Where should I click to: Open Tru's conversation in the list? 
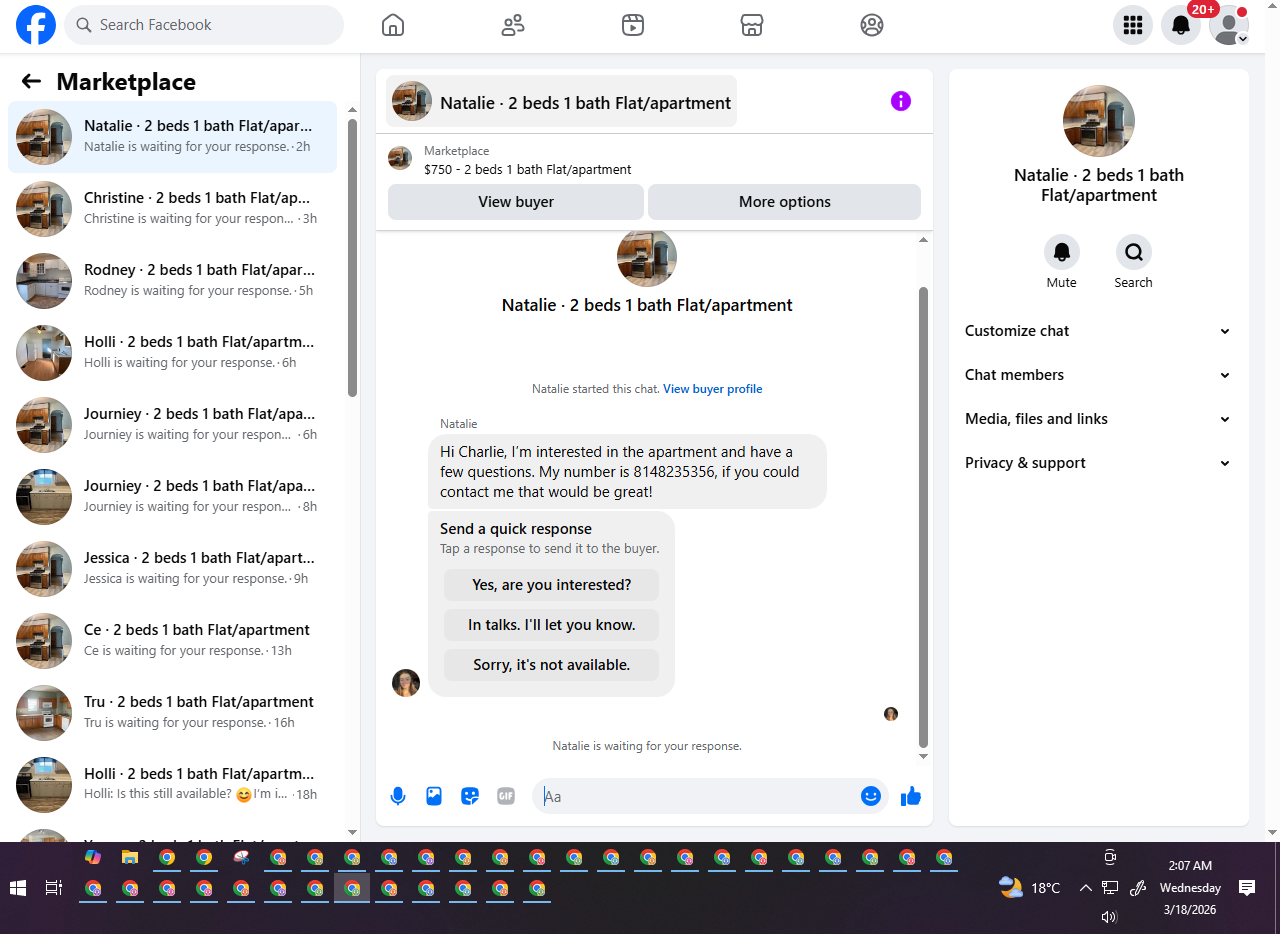(172, 713)
